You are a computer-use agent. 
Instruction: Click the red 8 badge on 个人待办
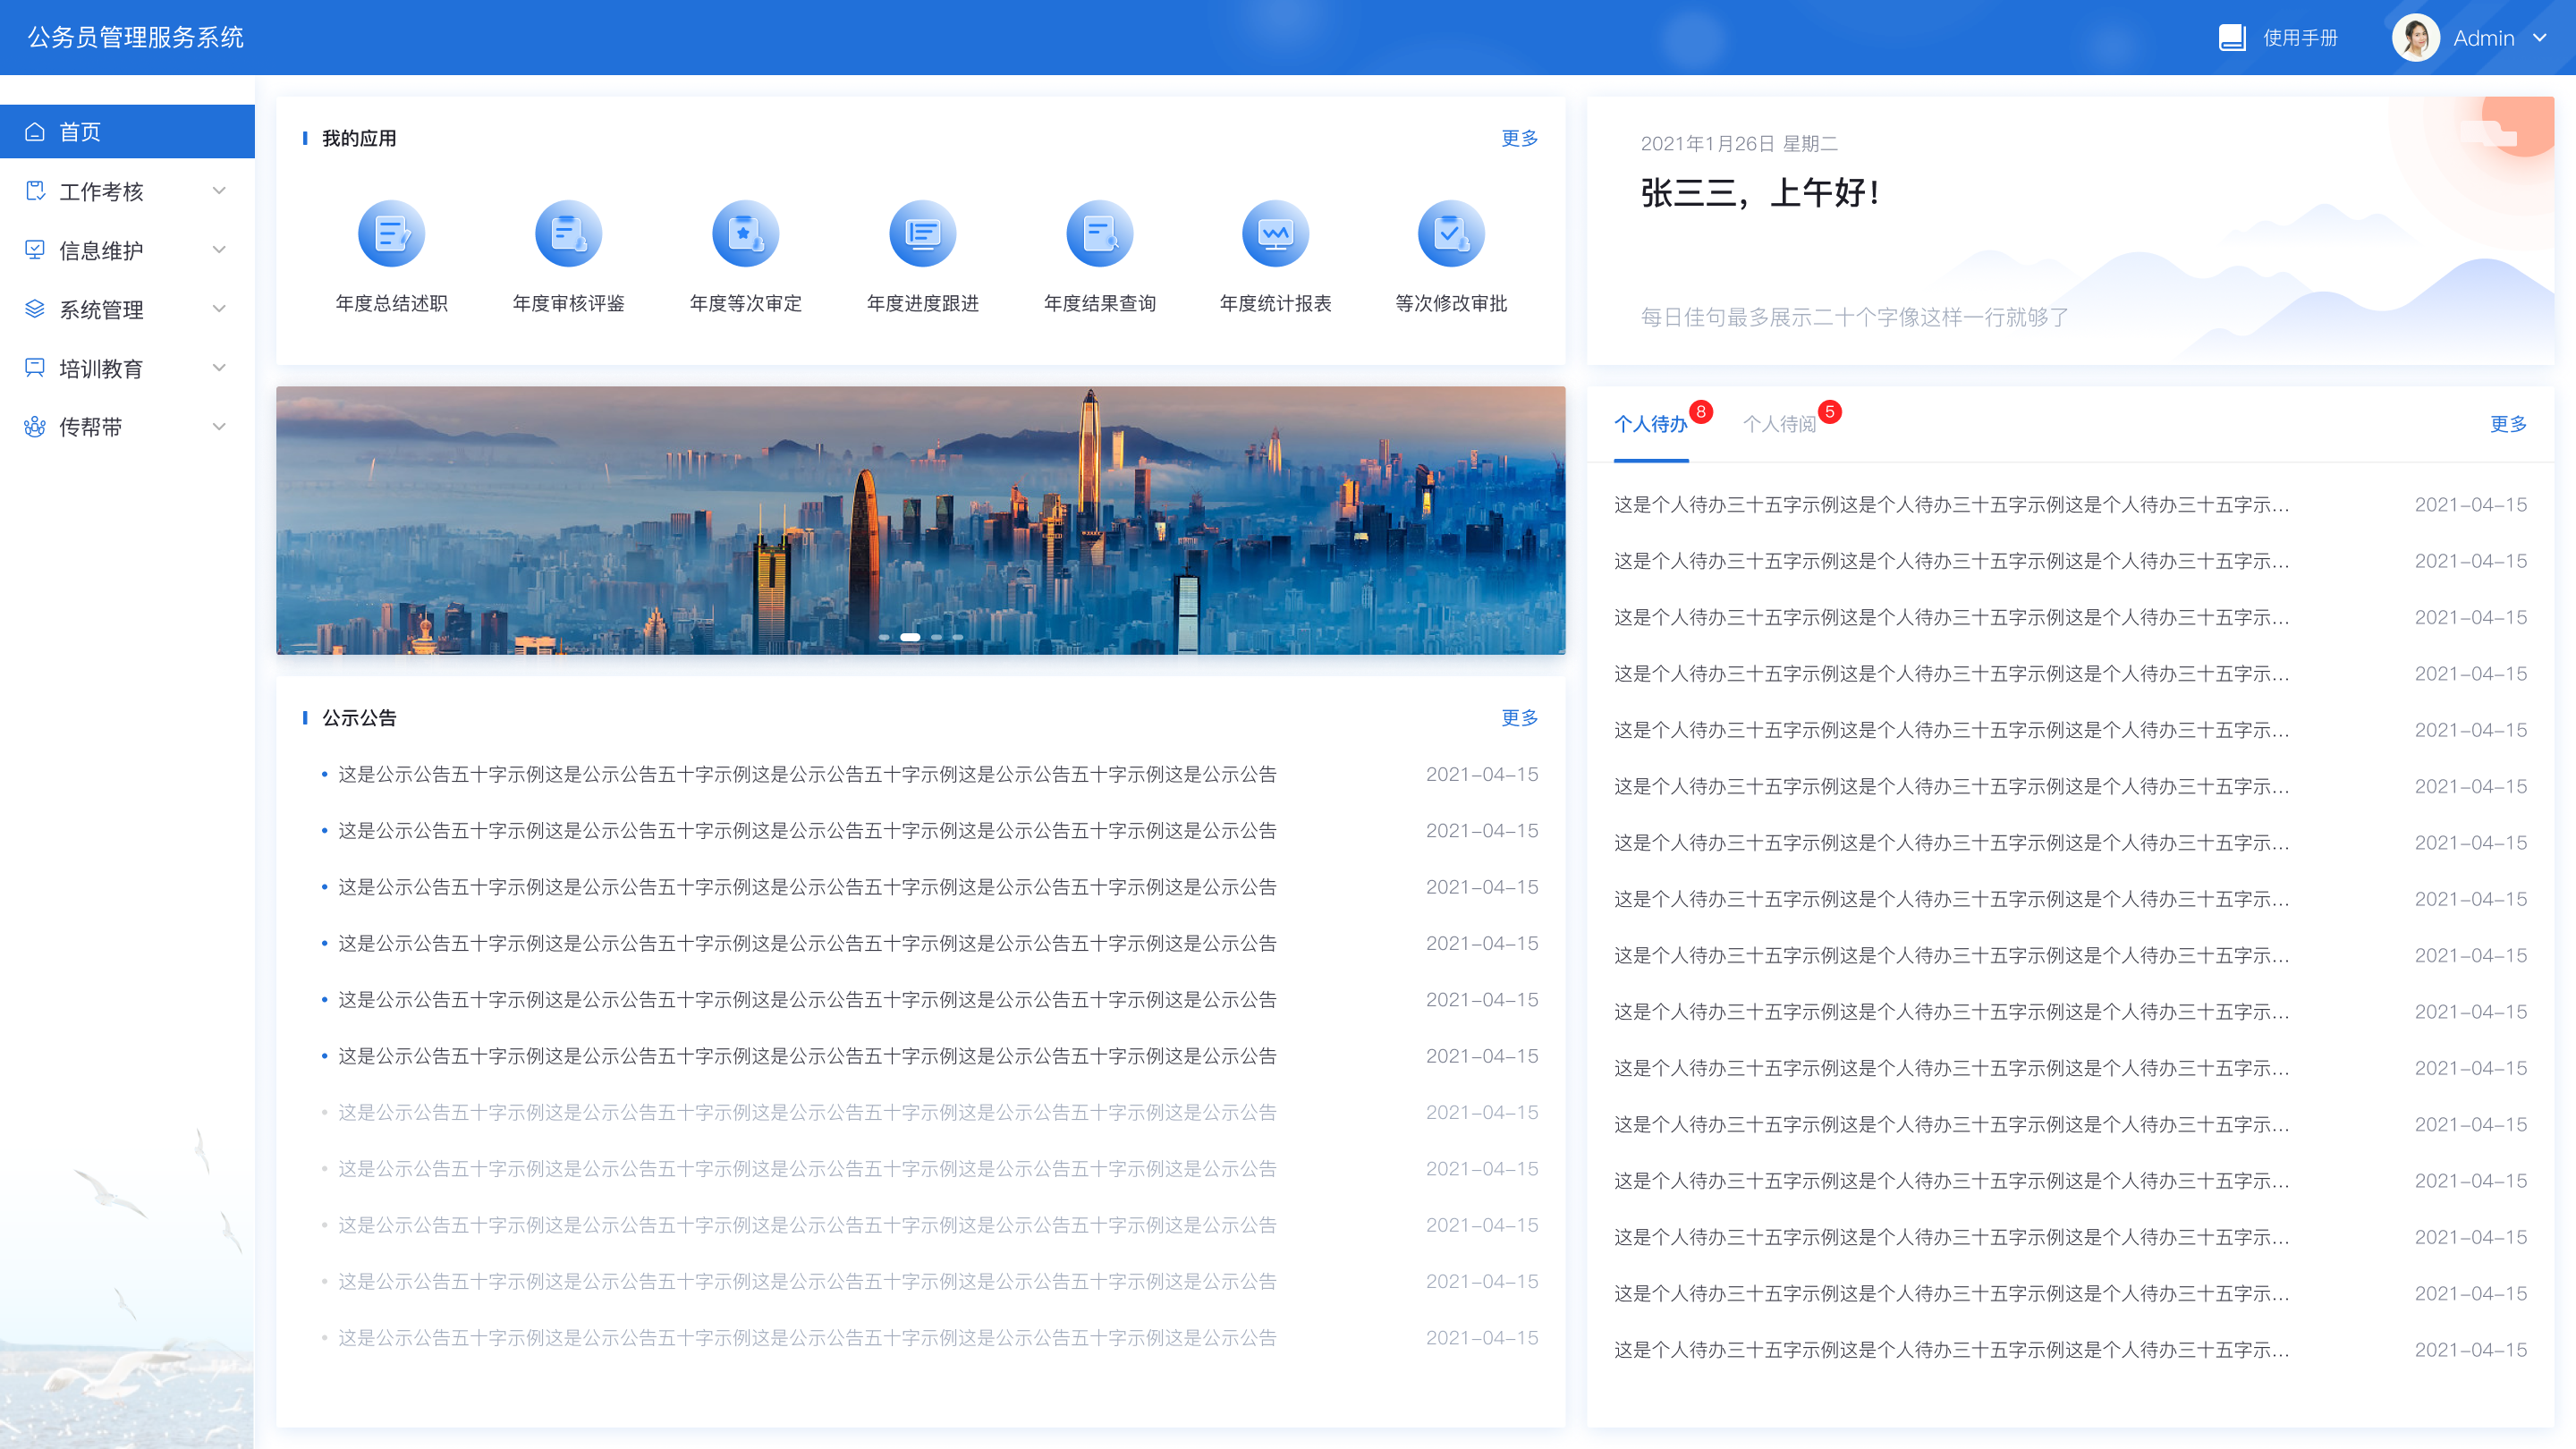(x=1700, y=411)
